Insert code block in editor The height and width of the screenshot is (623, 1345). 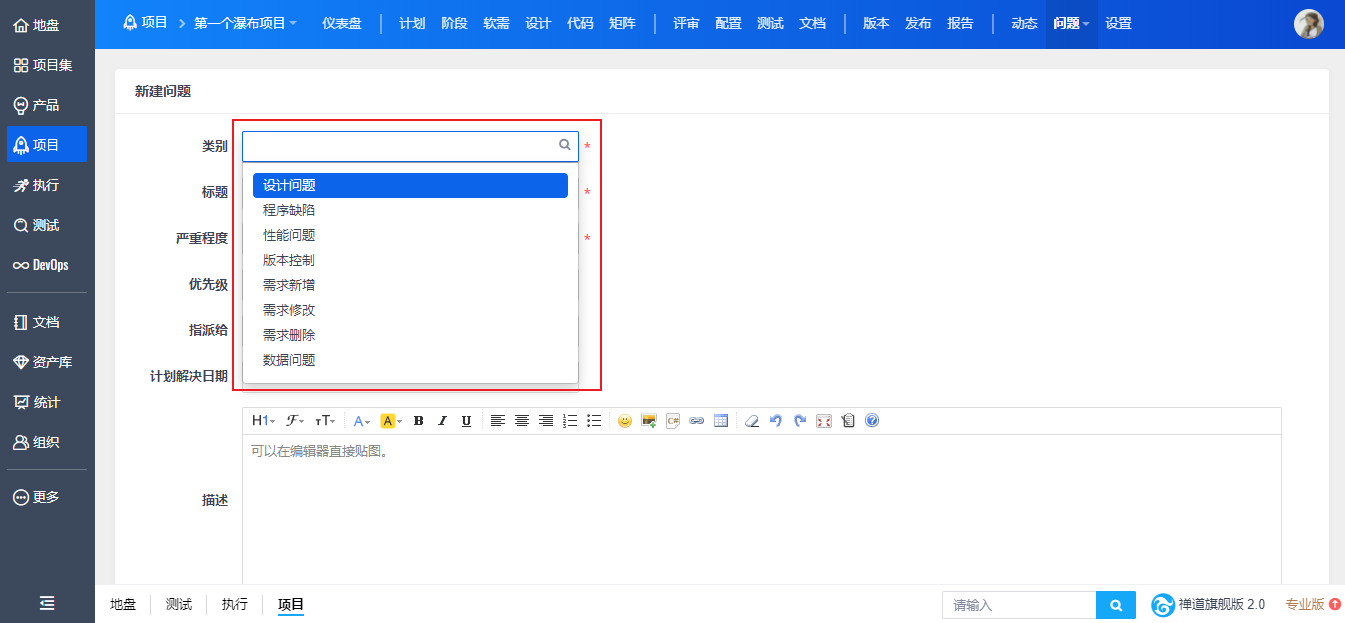tap(673, 421)
